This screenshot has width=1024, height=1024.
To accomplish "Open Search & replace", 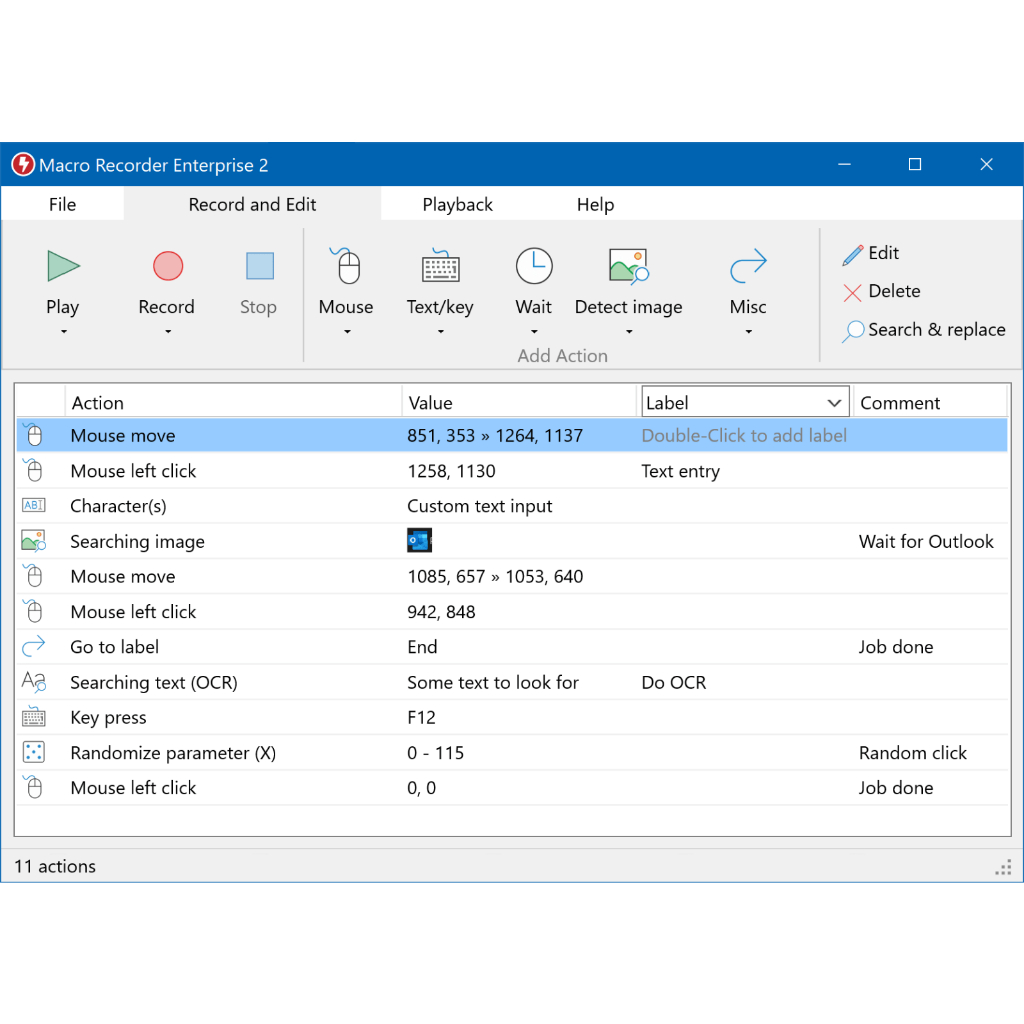I will (x=924, y=330).
